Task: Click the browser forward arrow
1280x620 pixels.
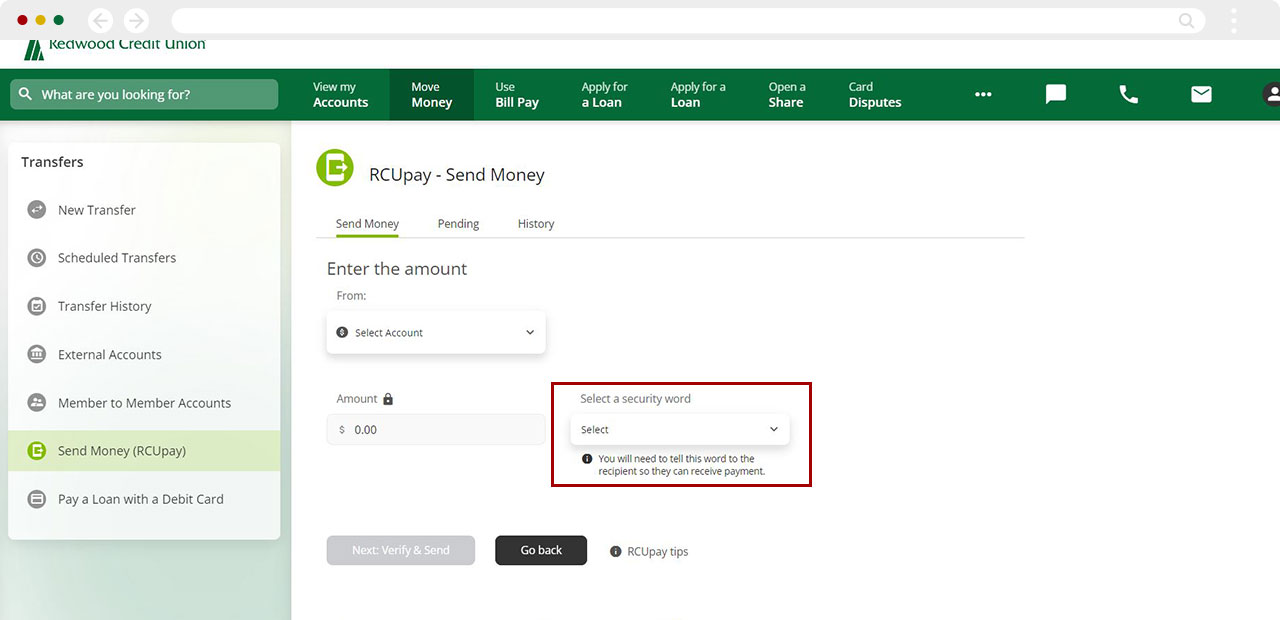Action: pyautogui.click(x=135, y=20)
